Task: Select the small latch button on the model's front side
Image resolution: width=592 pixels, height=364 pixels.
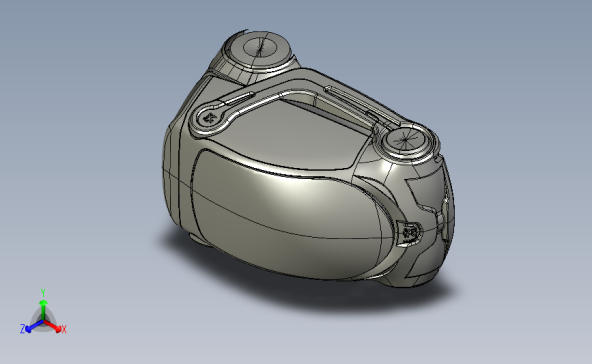Action: [410, 233]
